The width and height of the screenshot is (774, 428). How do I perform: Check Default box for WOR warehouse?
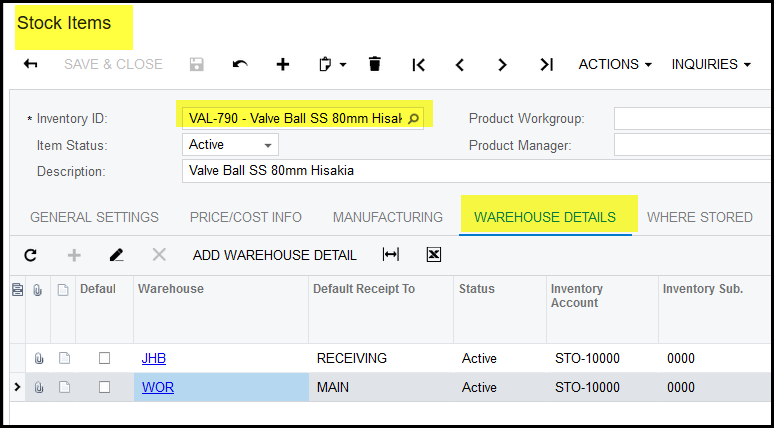click(x=104, y=387)
